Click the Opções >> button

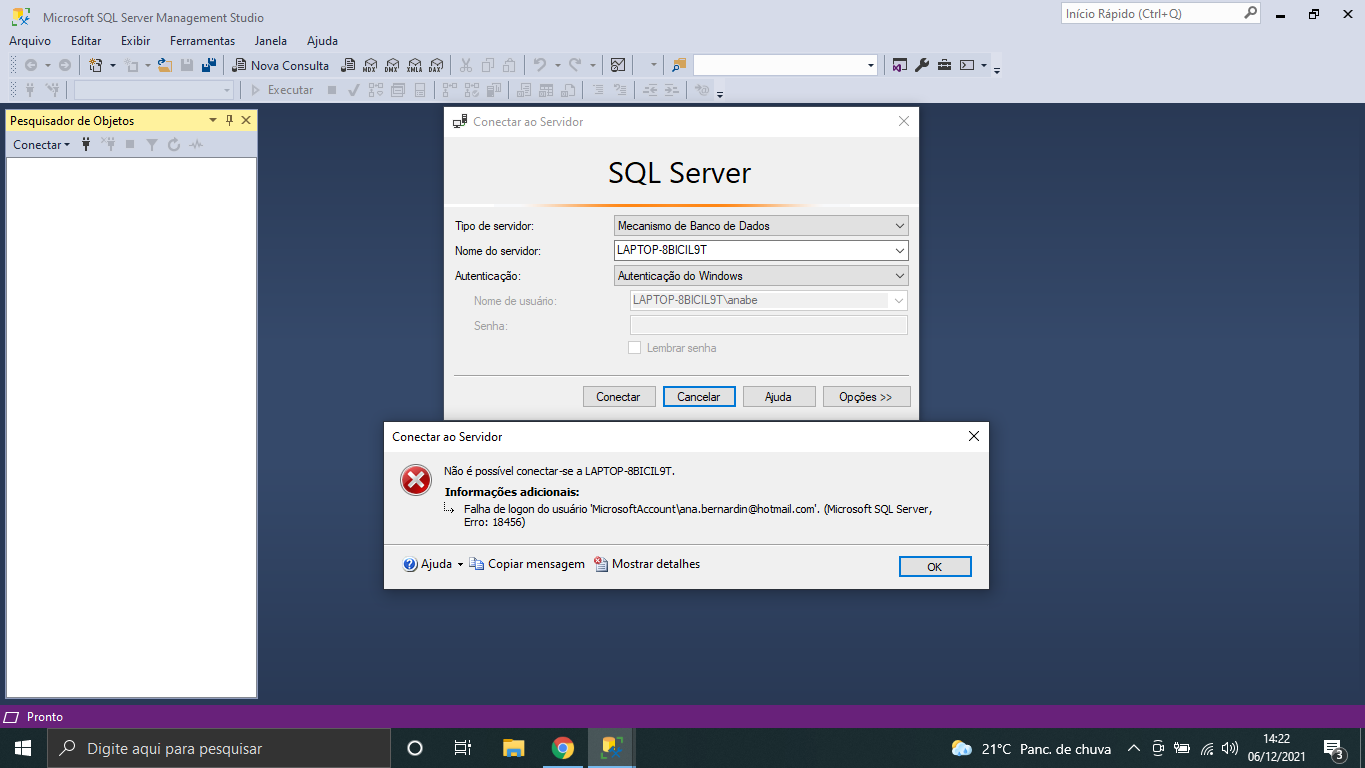point(866,397)
